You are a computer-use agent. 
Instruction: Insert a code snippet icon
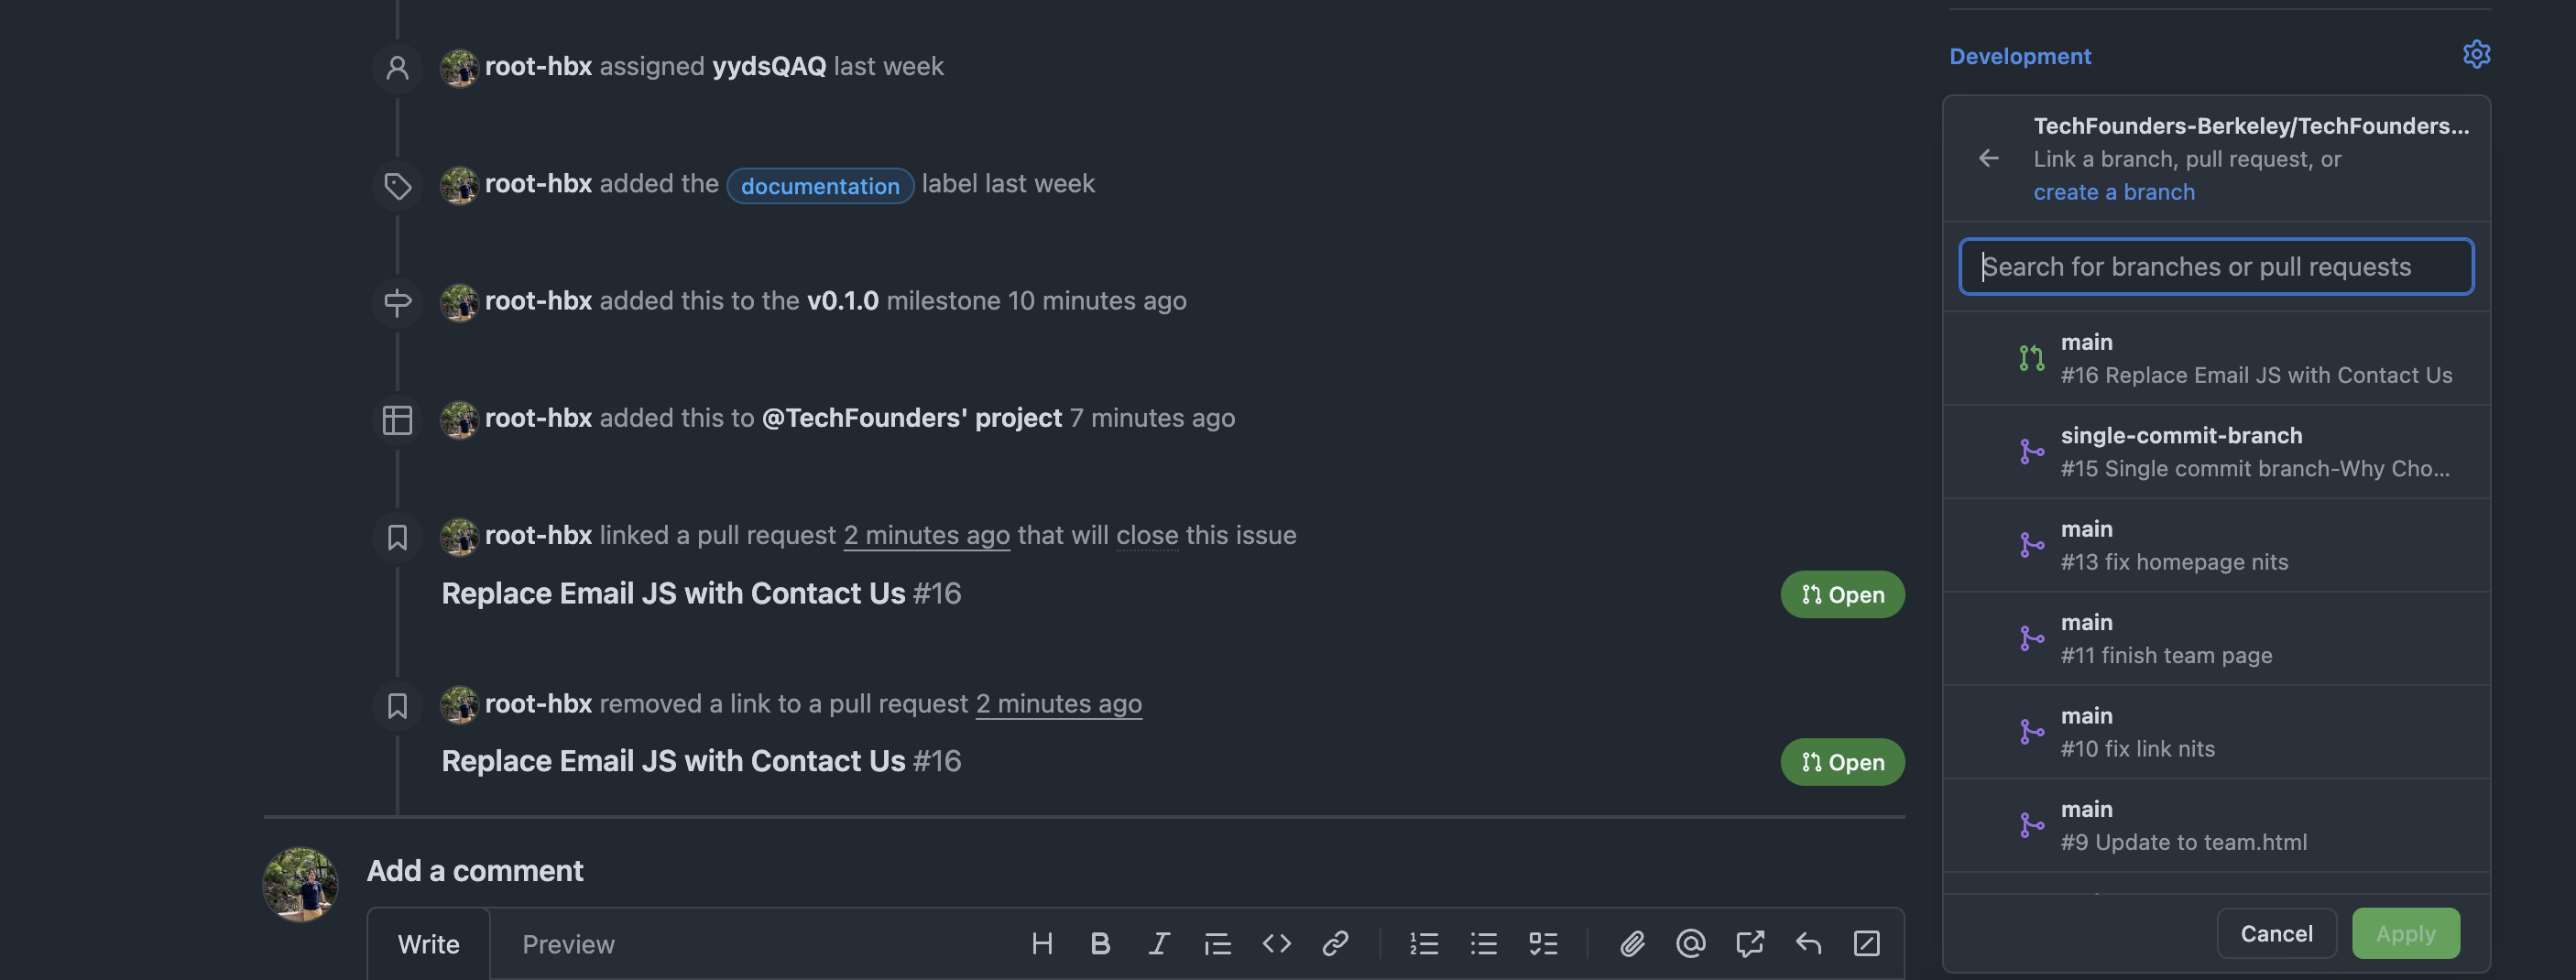1276,943
